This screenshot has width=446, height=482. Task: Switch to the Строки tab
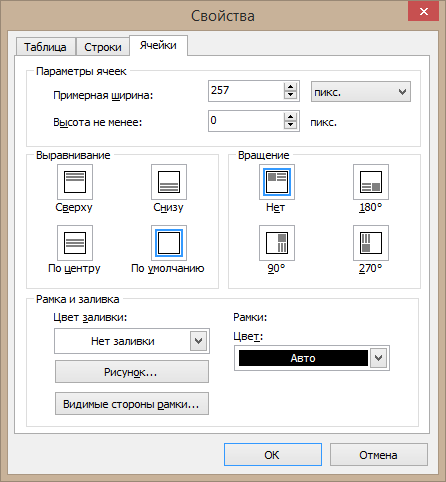point(103,47)
